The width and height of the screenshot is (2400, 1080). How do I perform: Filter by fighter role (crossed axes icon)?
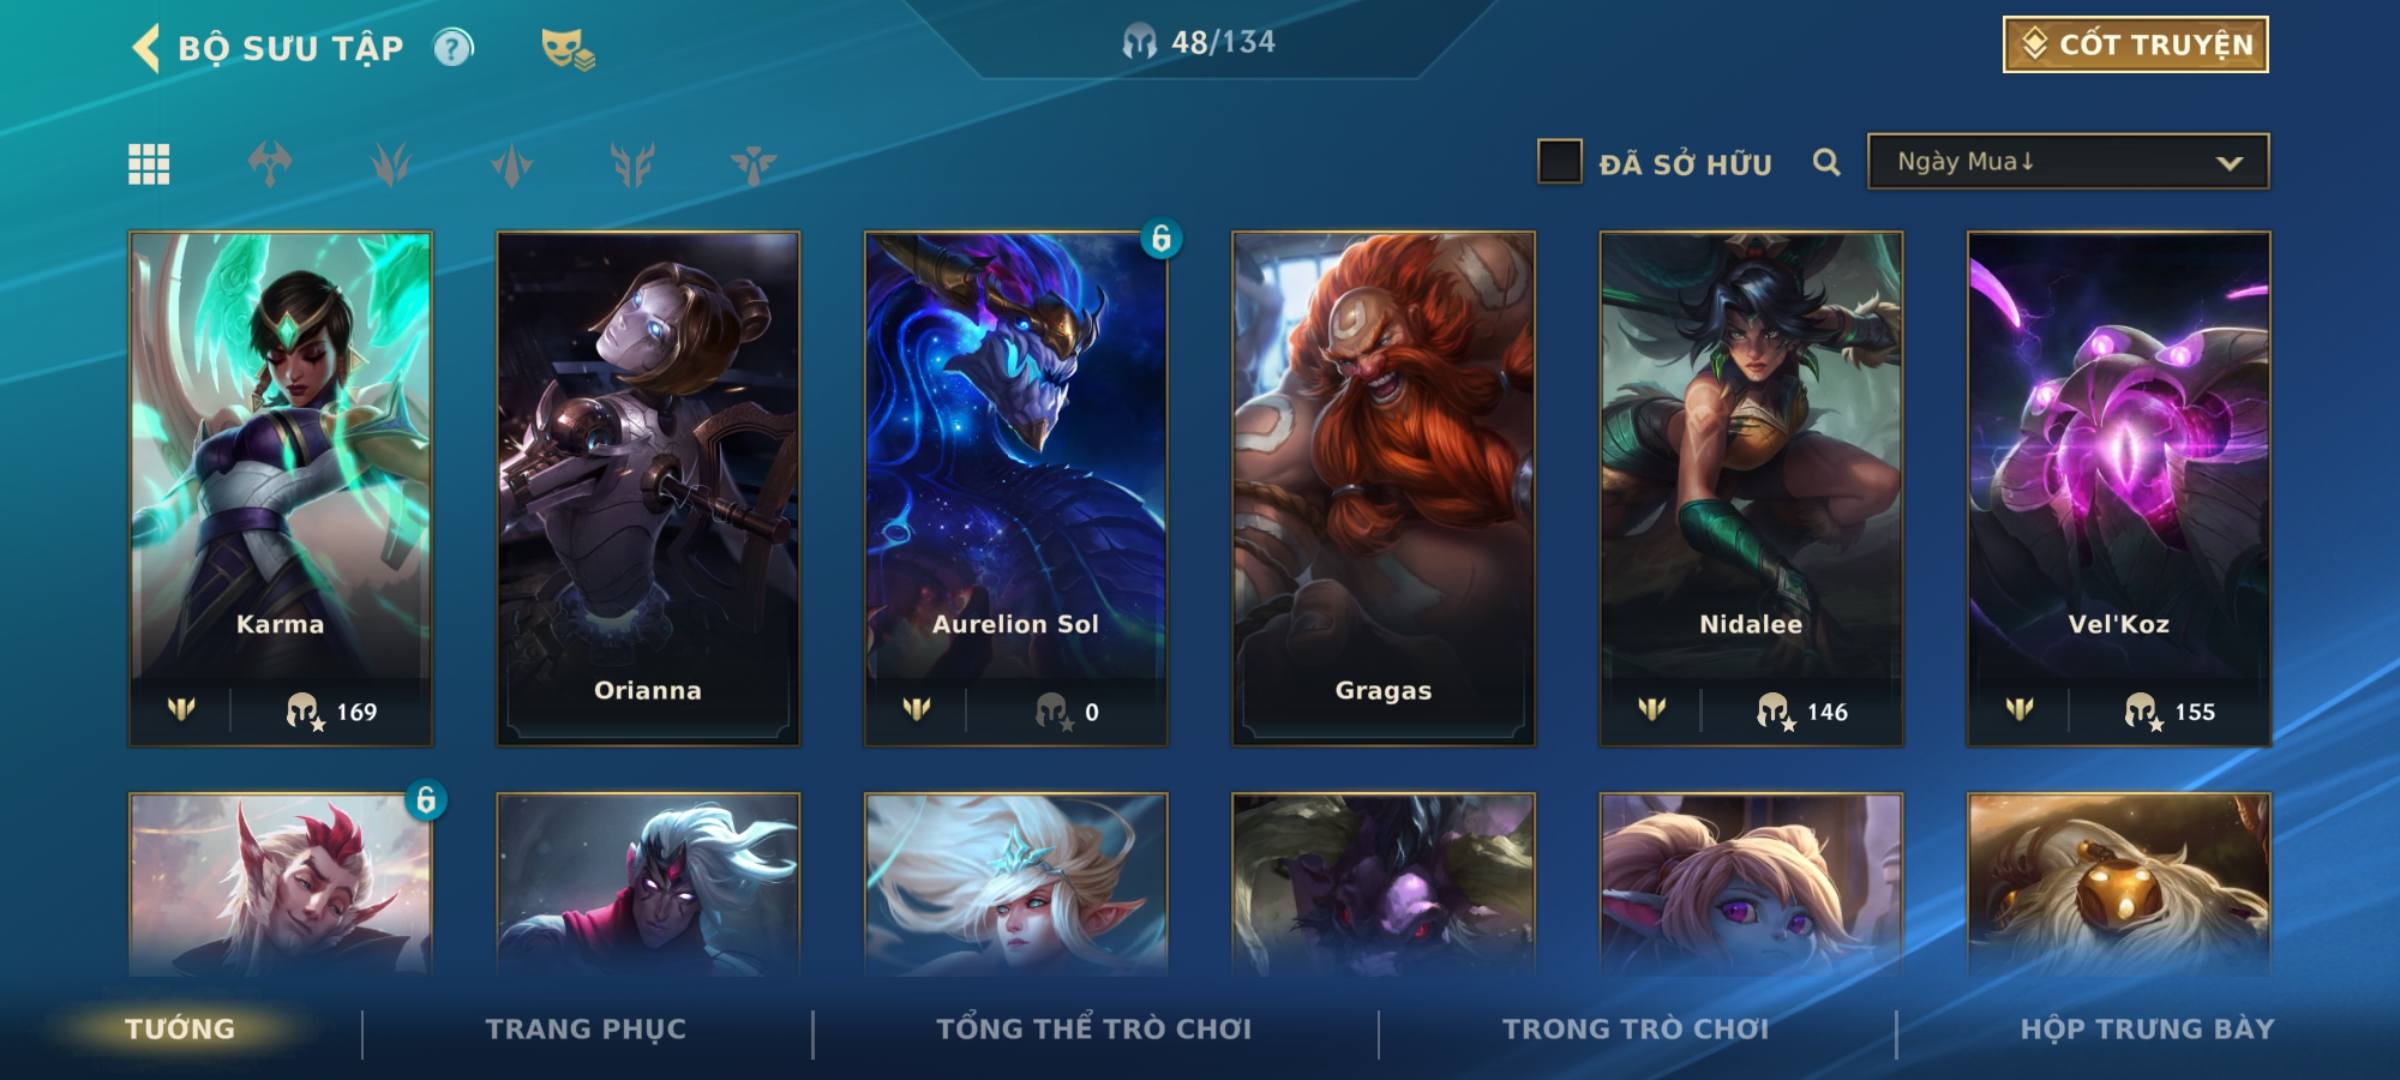click(270, 164)
